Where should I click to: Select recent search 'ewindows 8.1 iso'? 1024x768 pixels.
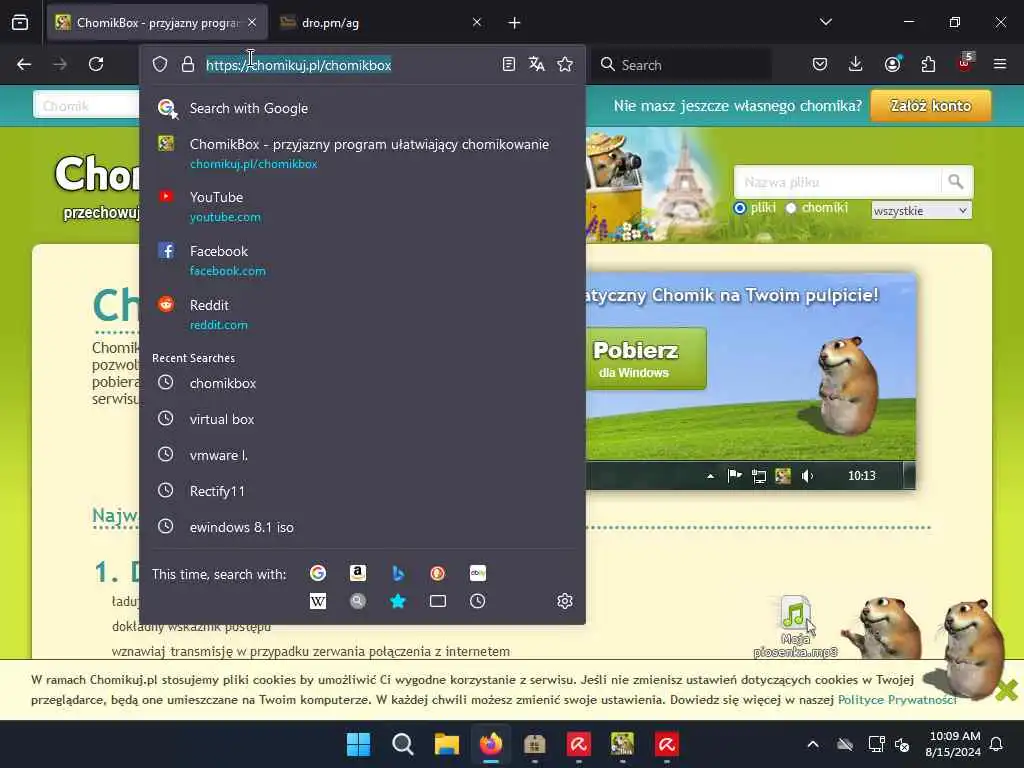362,527
